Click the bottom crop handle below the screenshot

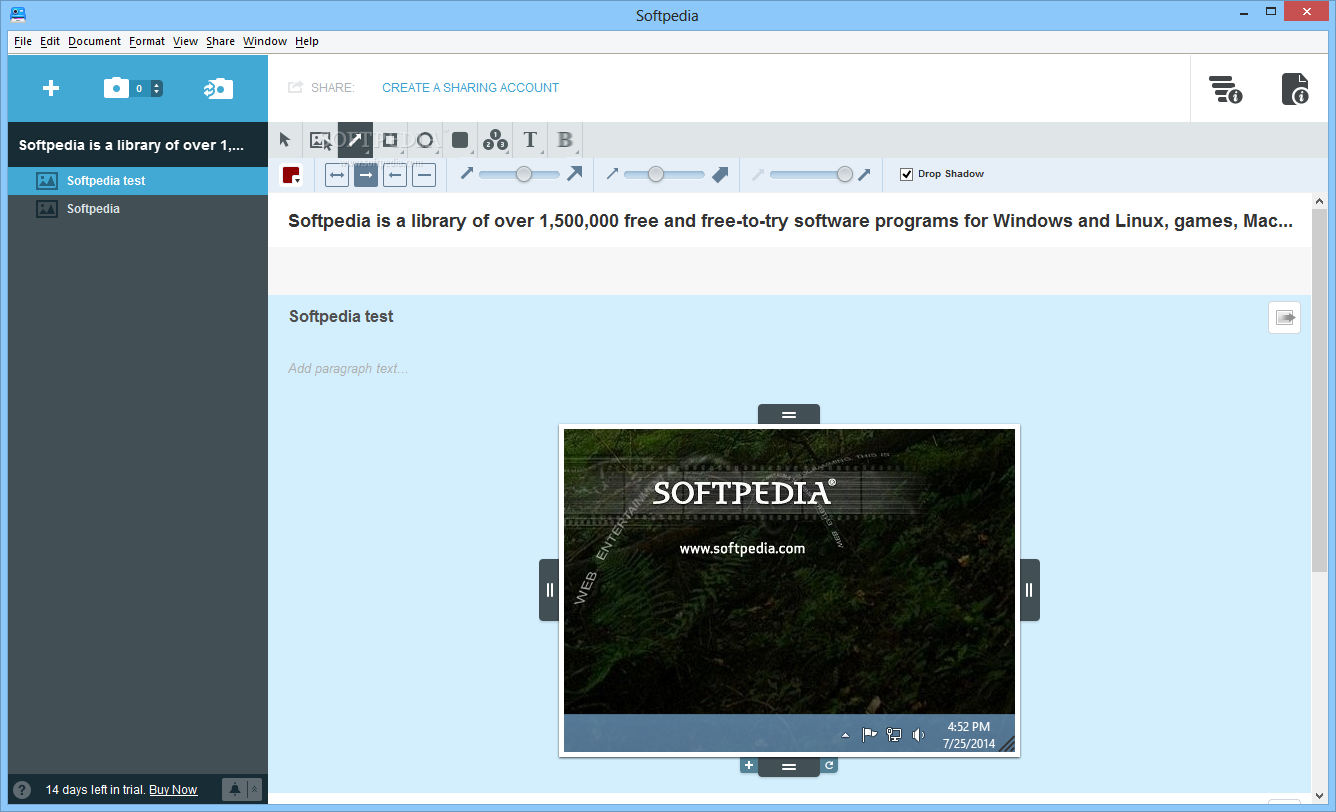point(789,767)
